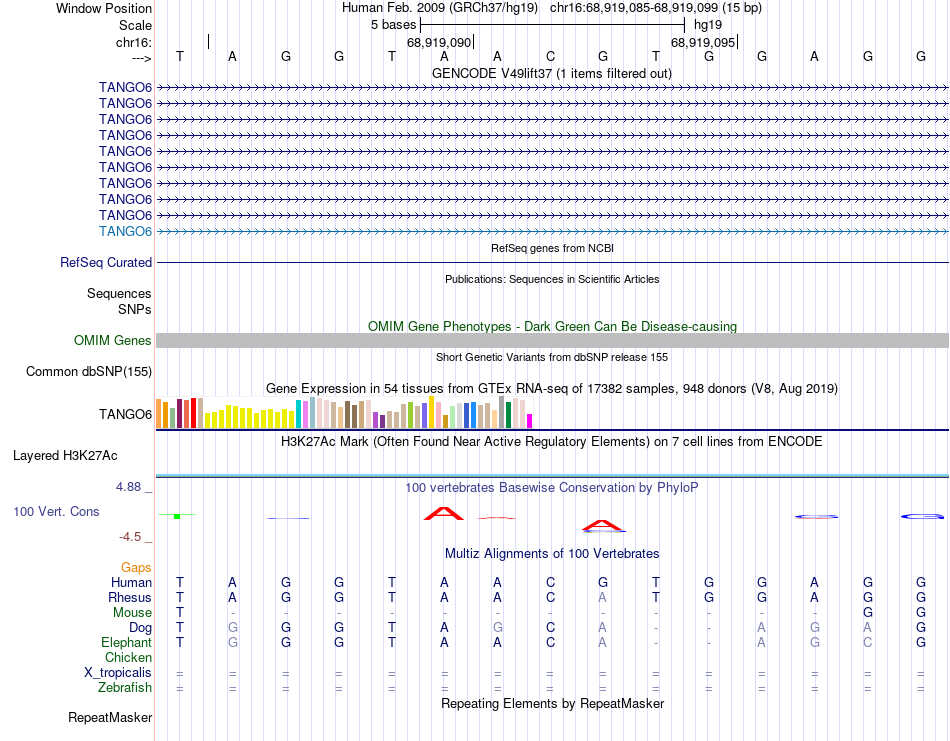Click Gene Expression in 54 tissues title
Image resolution: width=950 pixels, height=741 pixels.
(x=552, y=388)
